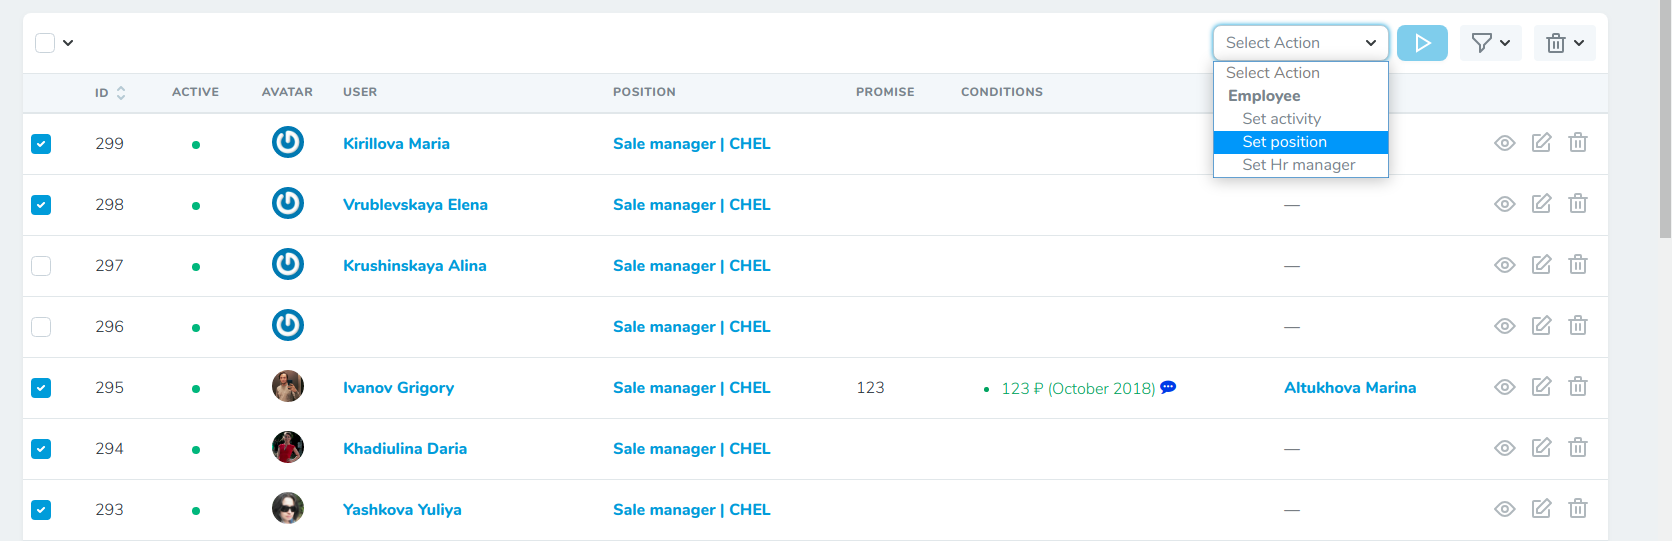Choose the Set position option
The height and width of the screenshot is (541, 1672).
1284,142
